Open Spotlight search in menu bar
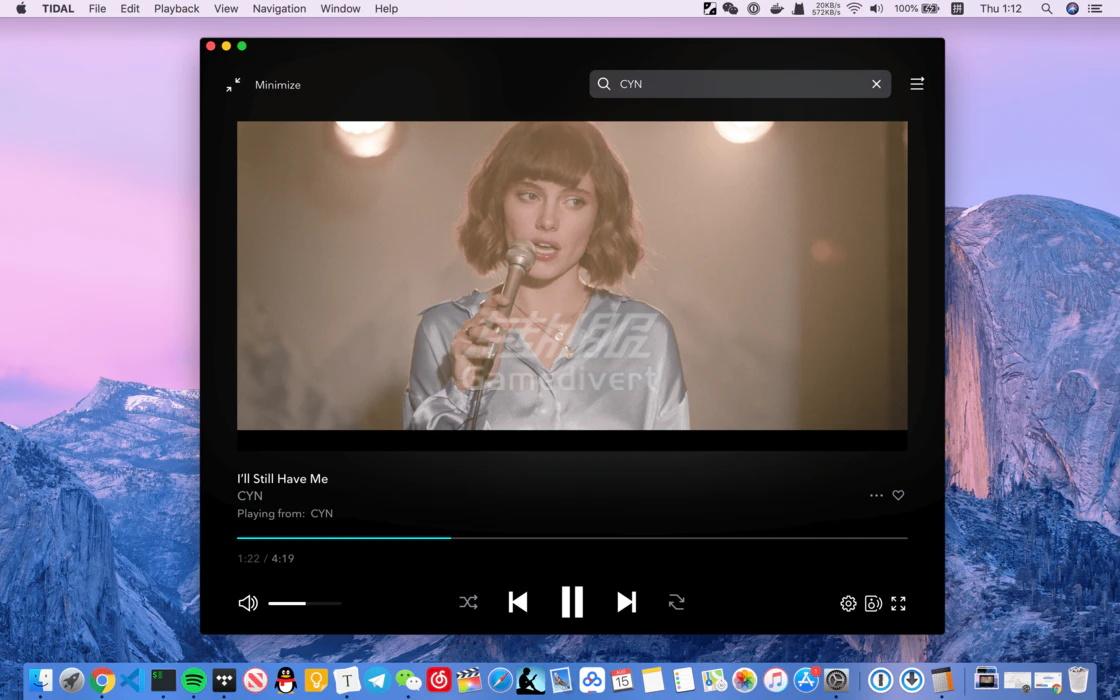The width and height of the screenshot is (1120, 700). pos(1046,9)
